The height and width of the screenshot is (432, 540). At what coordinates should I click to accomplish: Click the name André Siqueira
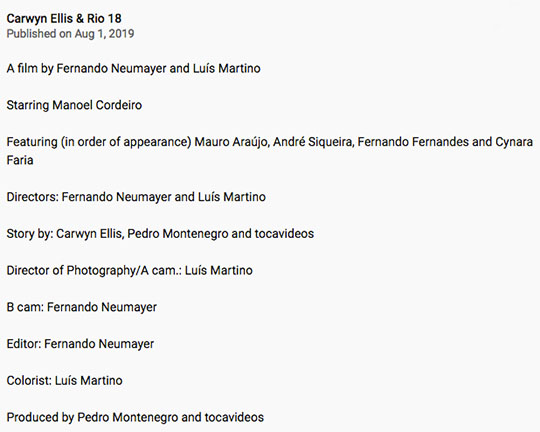click(313, 142)
